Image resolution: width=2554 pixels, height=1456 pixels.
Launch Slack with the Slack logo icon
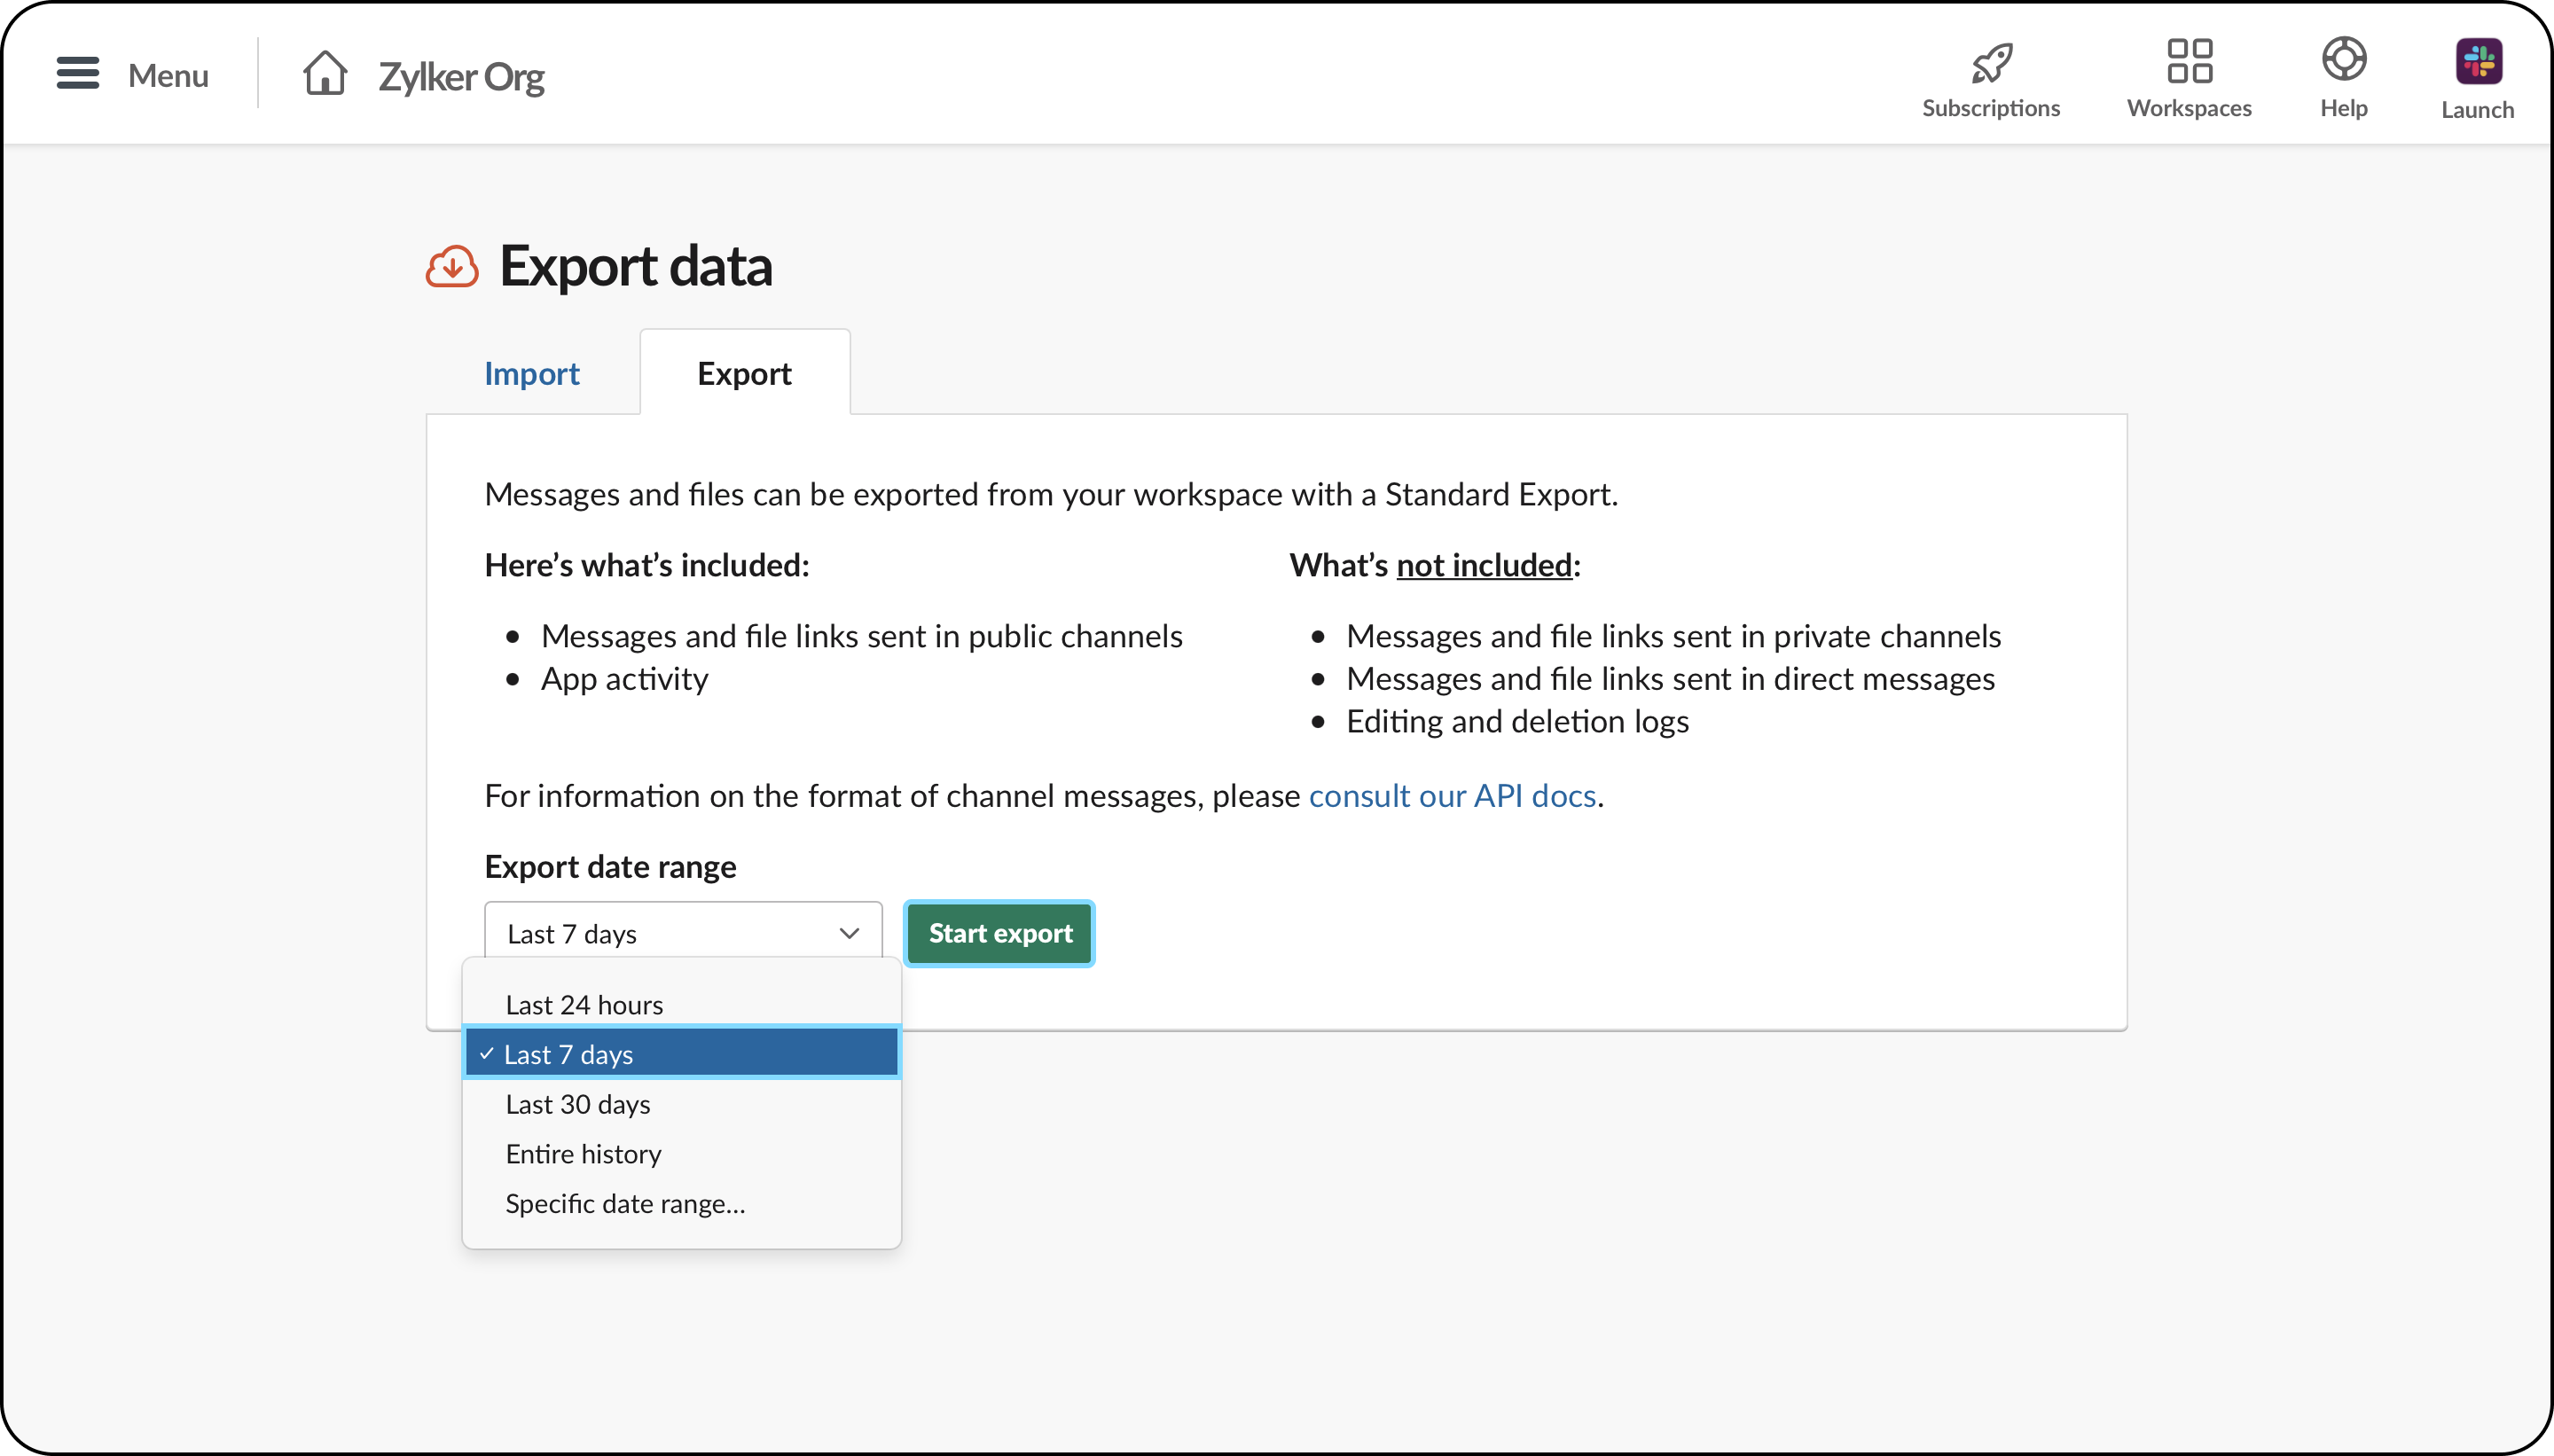point(2477,62)
